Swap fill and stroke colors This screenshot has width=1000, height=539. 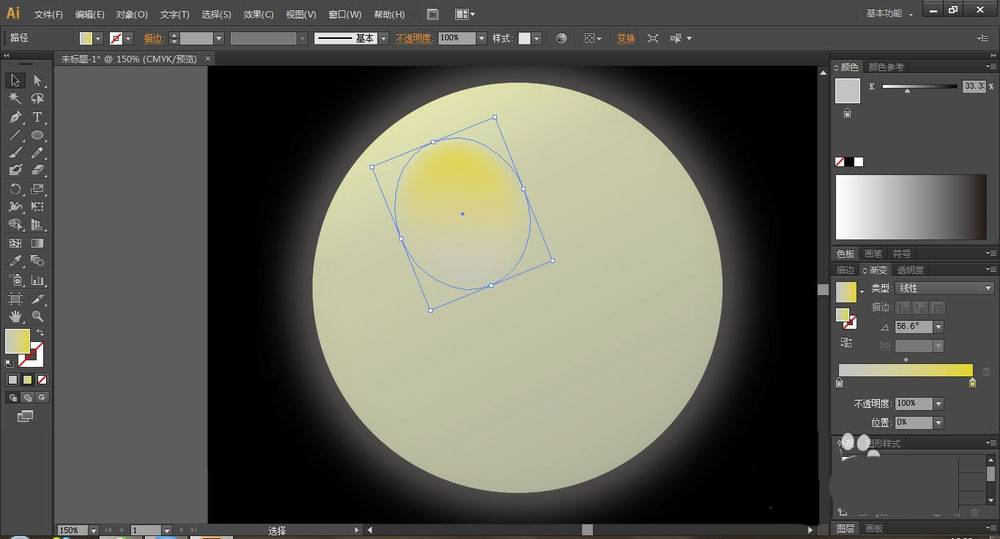tap(40, 333)
